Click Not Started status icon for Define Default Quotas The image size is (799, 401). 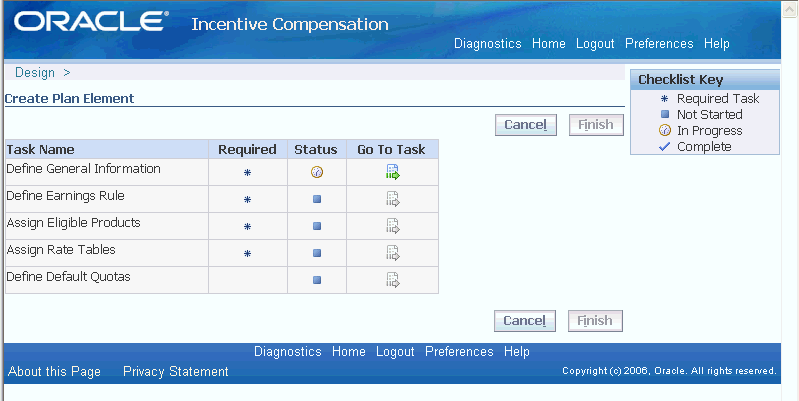317,280
